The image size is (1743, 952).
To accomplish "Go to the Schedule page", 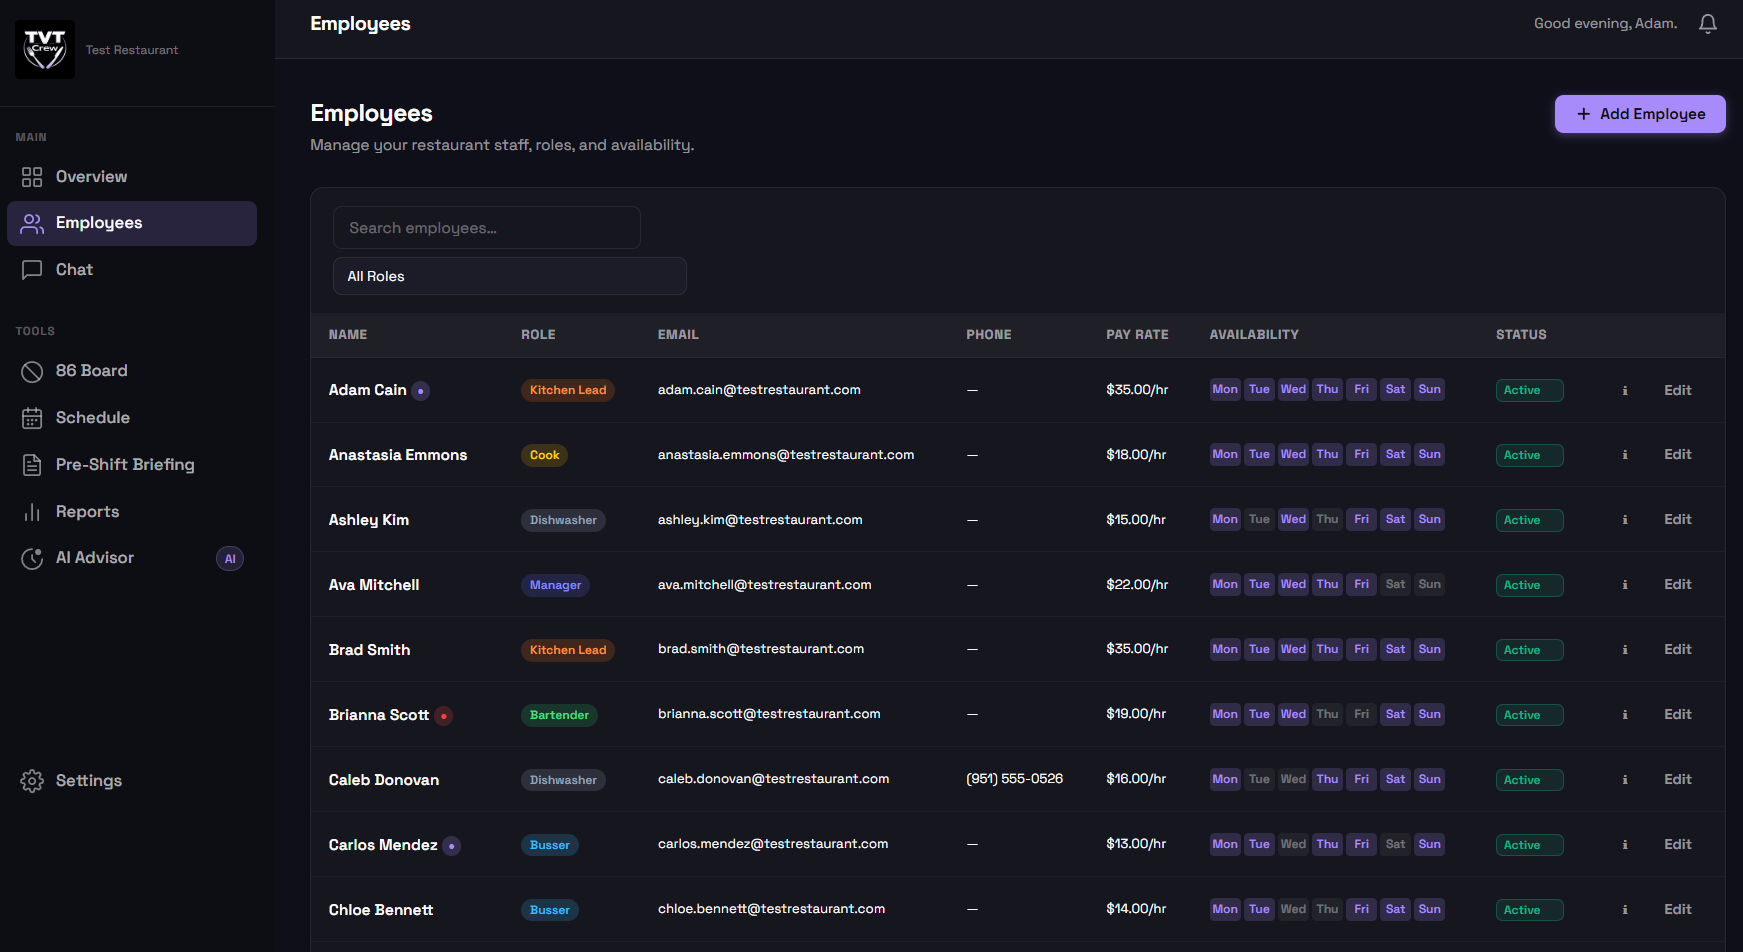I will pyautogui.click(x=92, y=418).
